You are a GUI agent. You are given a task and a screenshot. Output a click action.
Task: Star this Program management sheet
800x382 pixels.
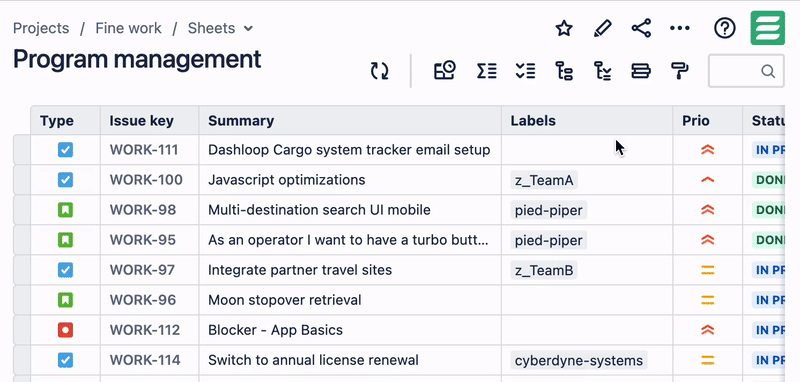pos(564,28)
